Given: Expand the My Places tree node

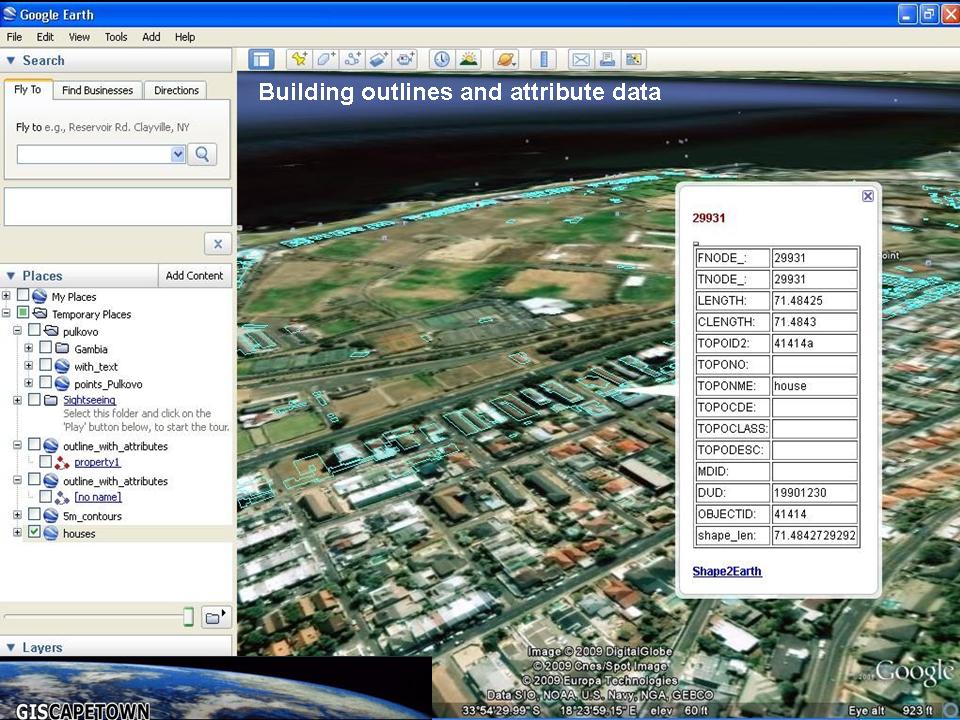Looking at the screenshot, I should pos(6,296).
